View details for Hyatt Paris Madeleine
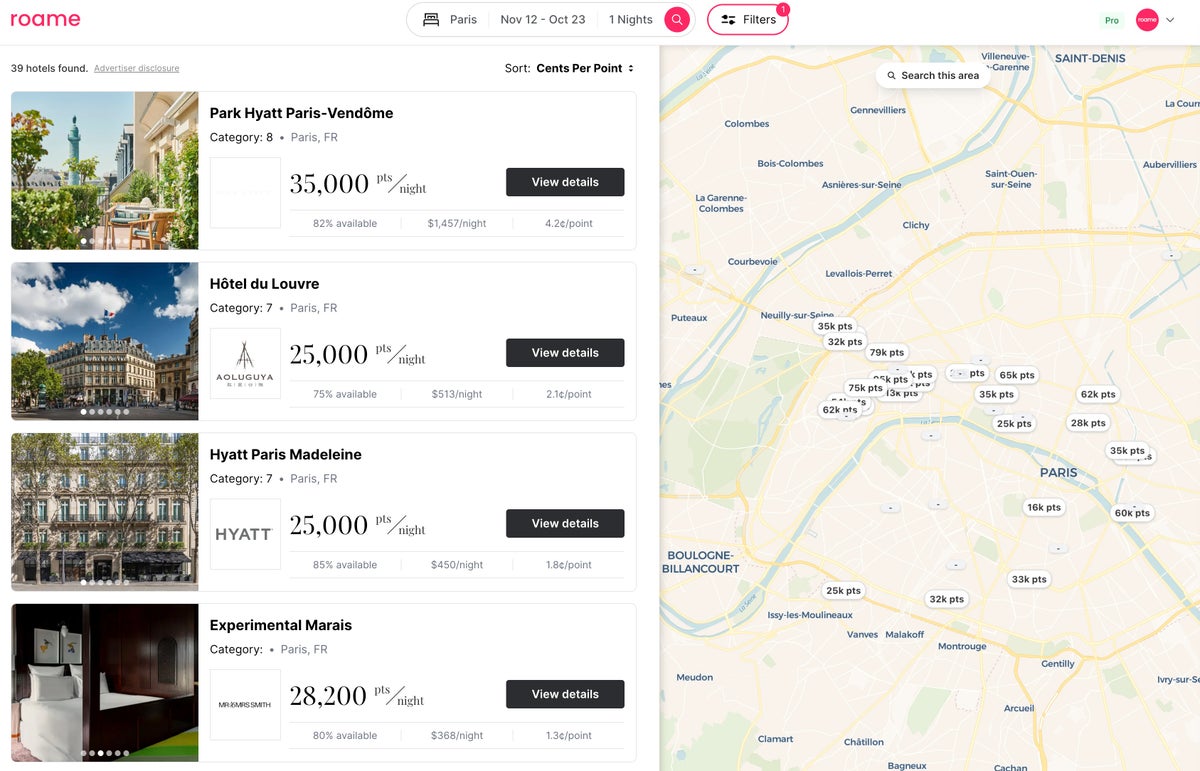The image size is (1200, 771). click(564, 523)
